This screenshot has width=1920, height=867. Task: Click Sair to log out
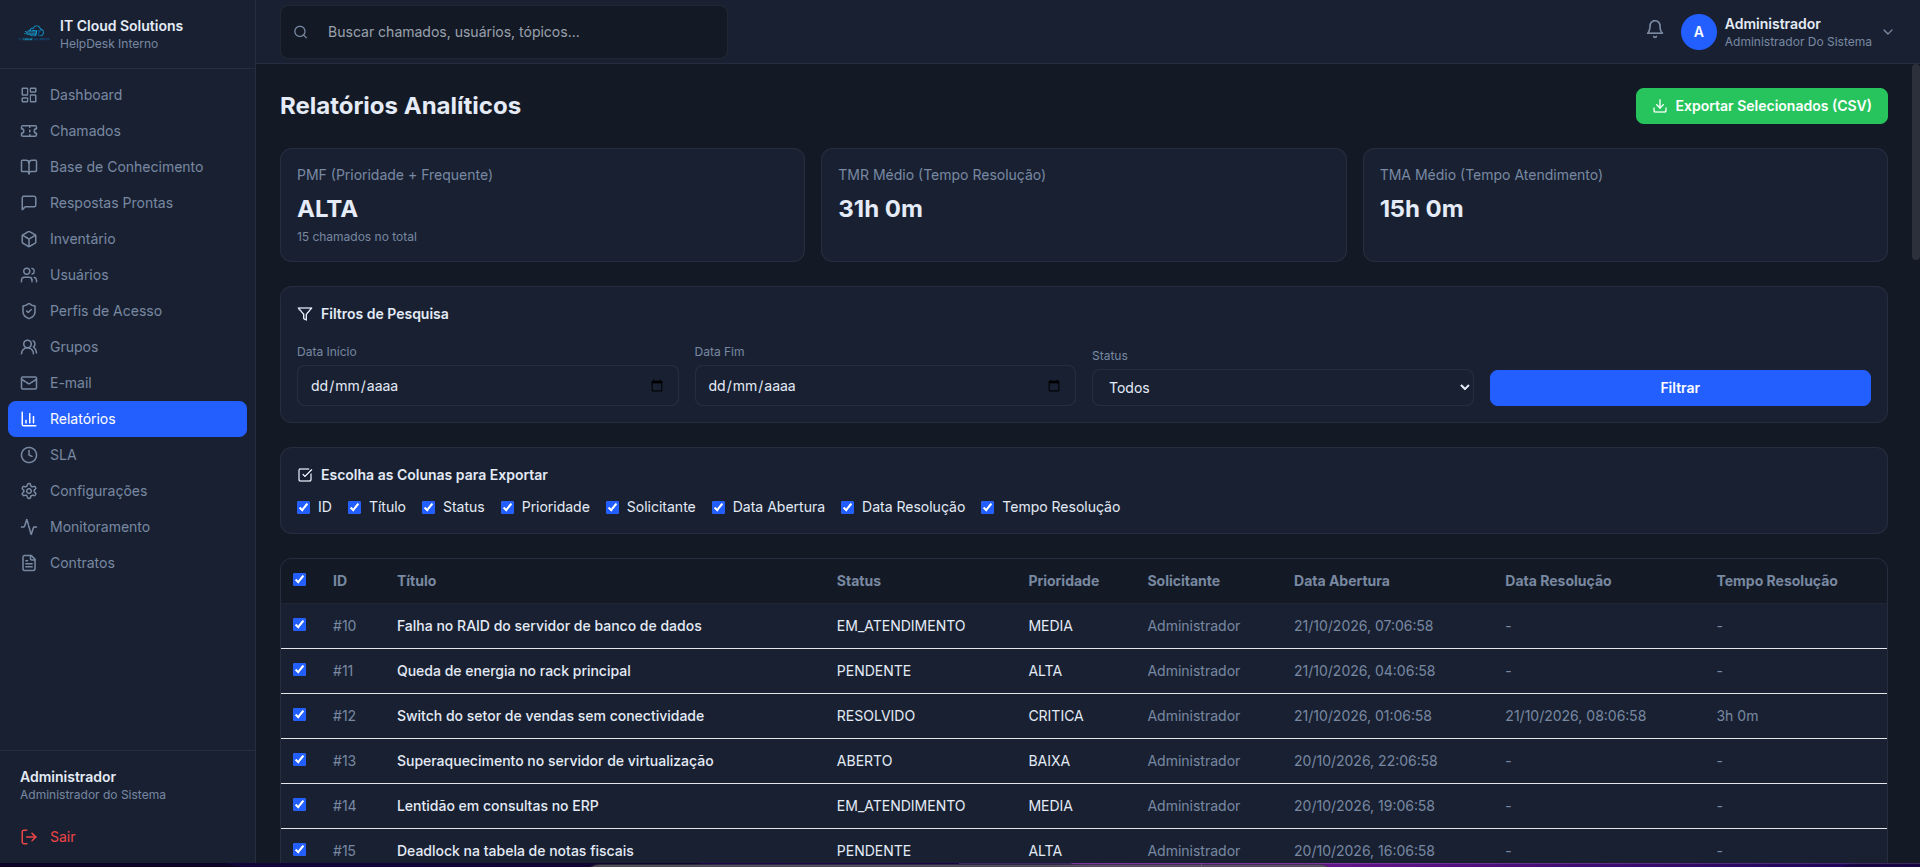tap(63, 837)
